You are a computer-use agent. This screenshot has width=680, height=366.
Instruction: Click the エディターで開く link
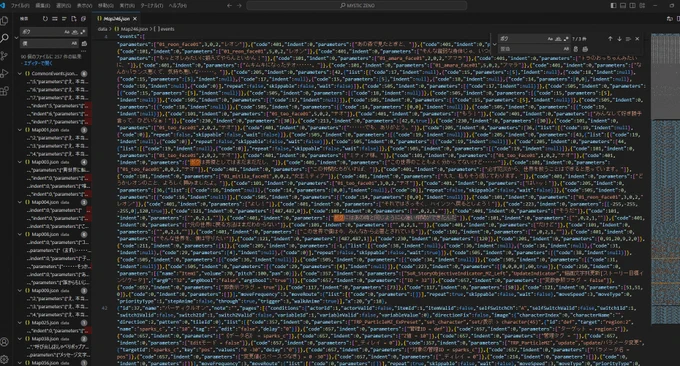tap(37, 63)
